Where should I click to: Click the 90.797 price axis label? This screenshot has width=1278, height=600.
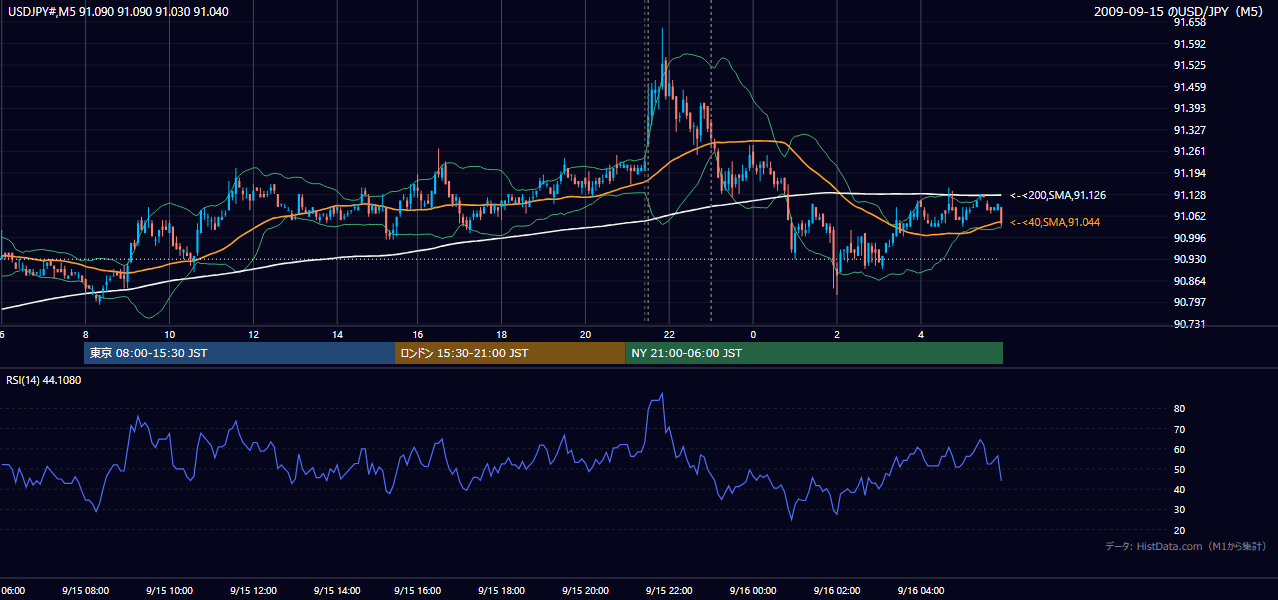tap(1188, 302)
